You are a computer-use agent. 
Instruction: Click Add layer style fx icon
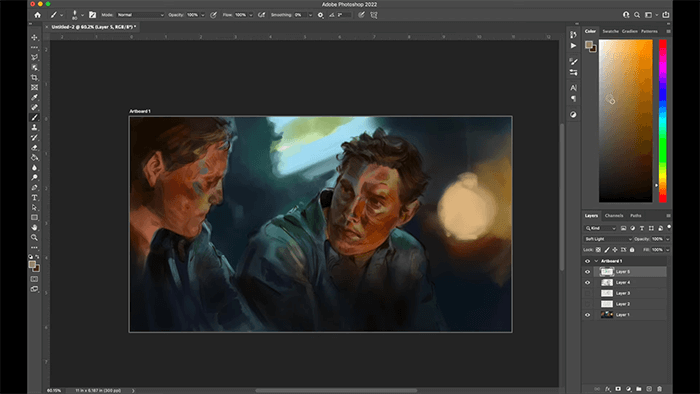point(608,389)
